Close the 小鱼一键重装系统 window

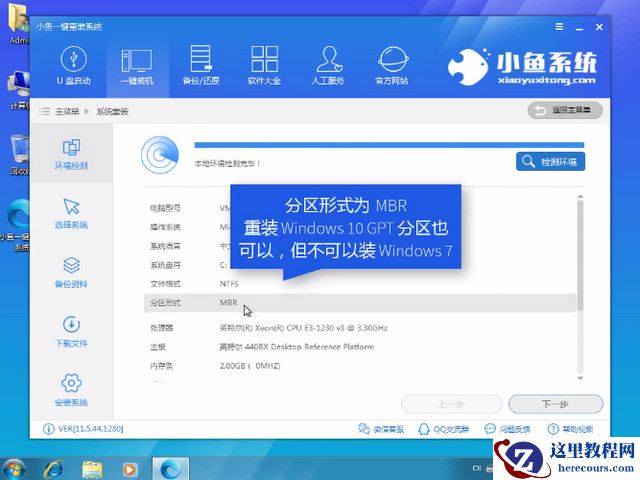click(599, 27)
